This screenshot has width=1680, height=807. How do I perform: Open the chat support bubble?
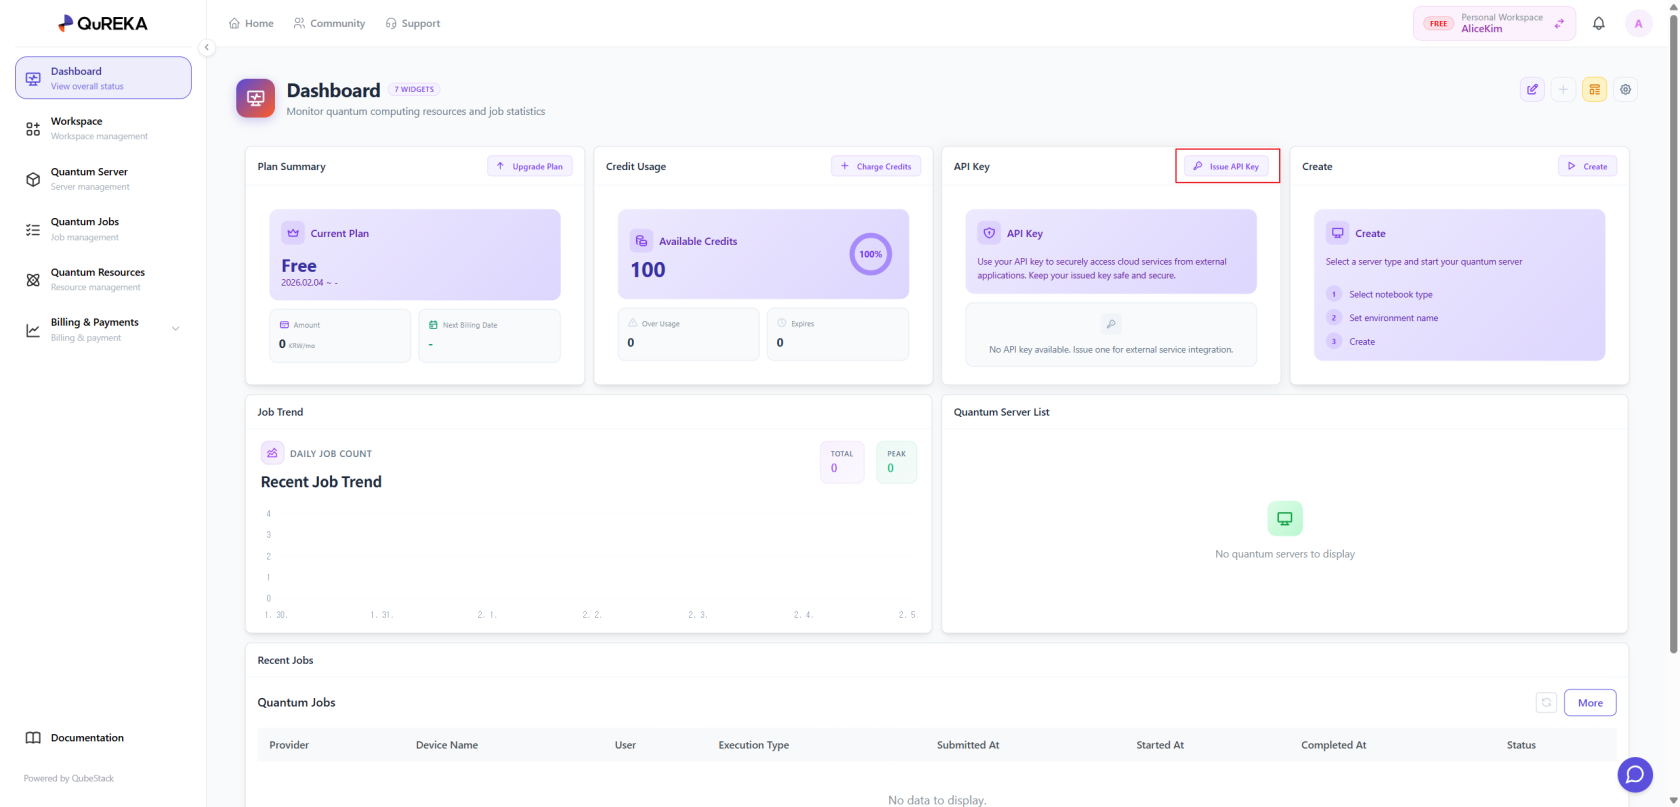point(1634,774)
